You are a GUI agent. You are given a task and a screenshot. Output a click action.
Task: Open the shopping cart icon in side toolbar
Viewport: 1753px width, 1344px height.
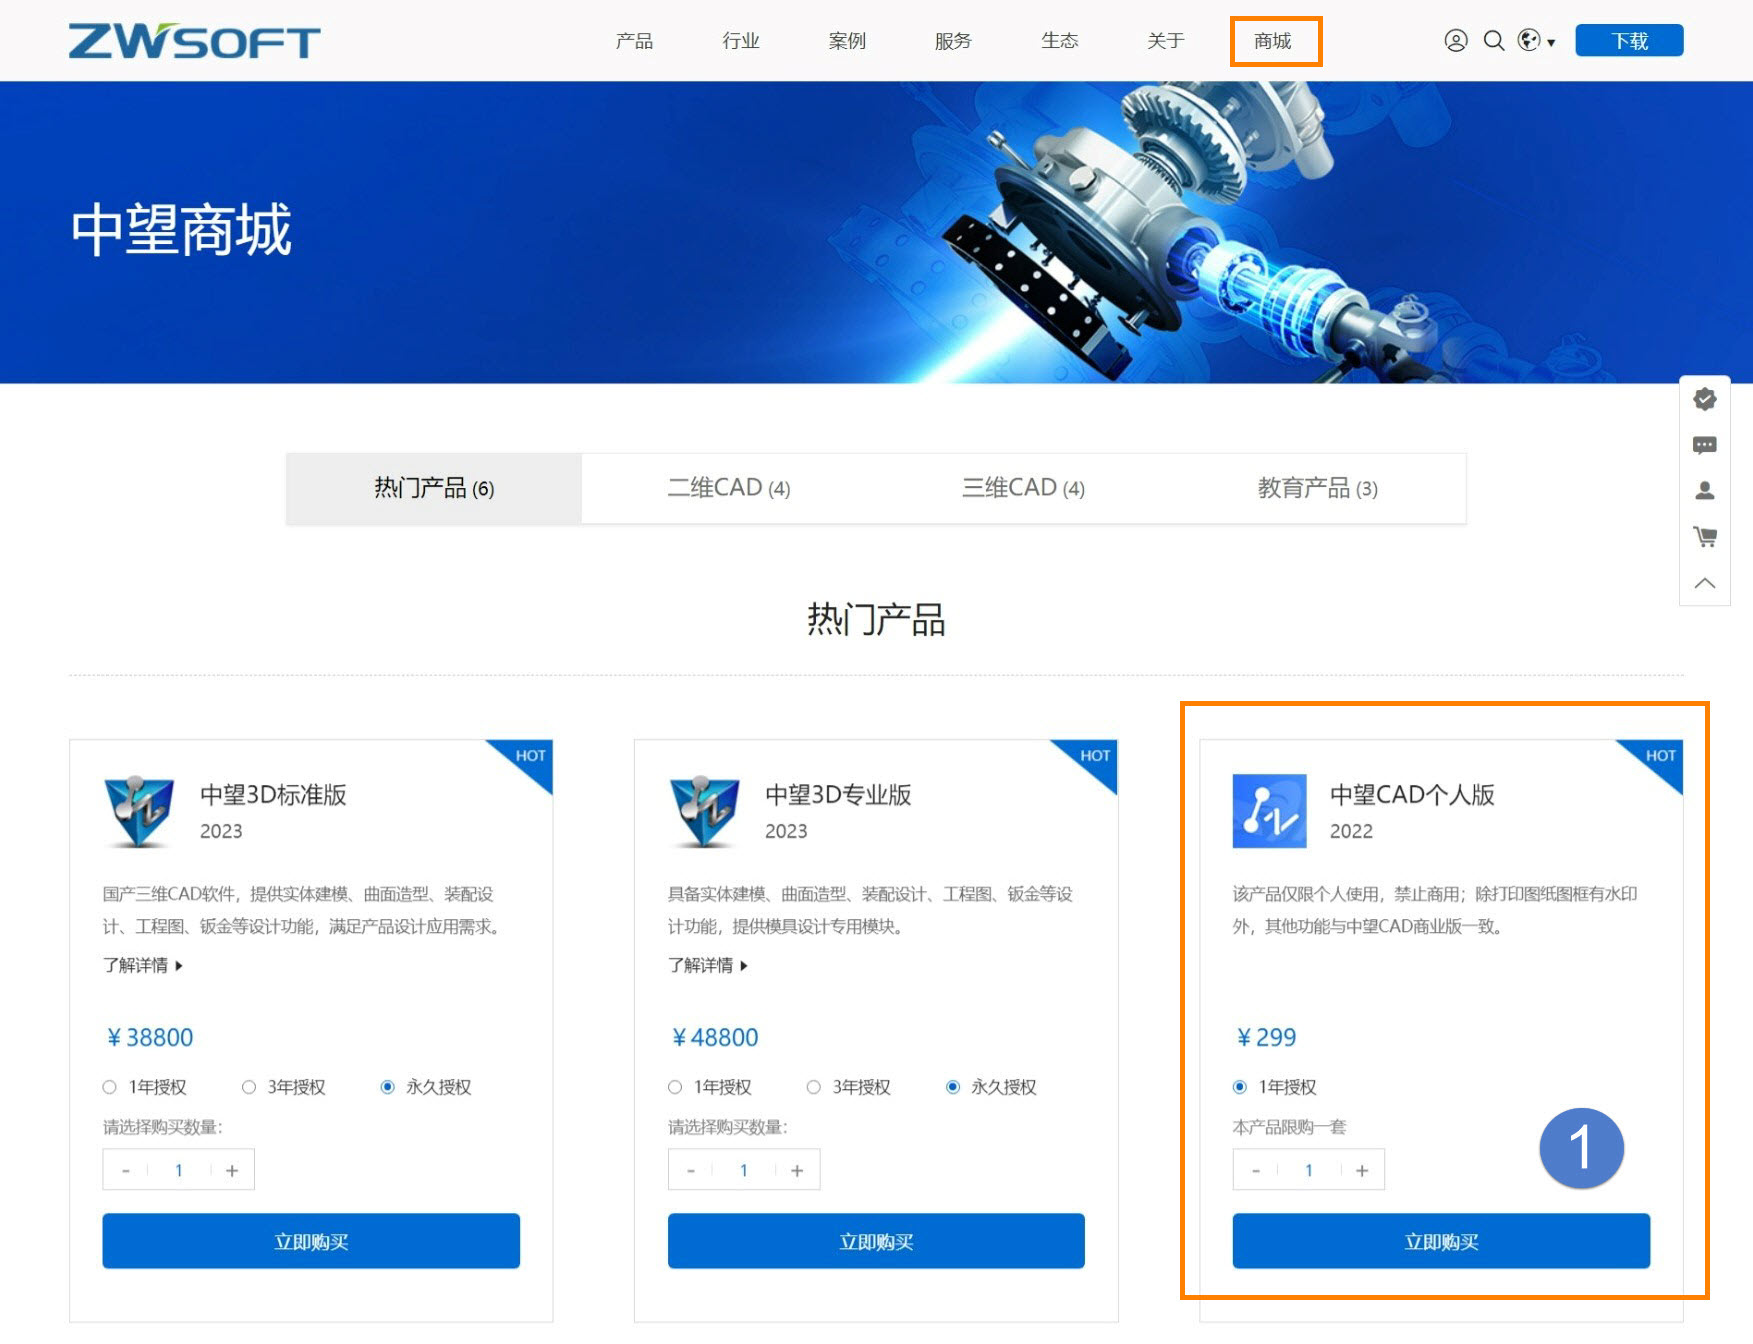tap(1705, 537)
